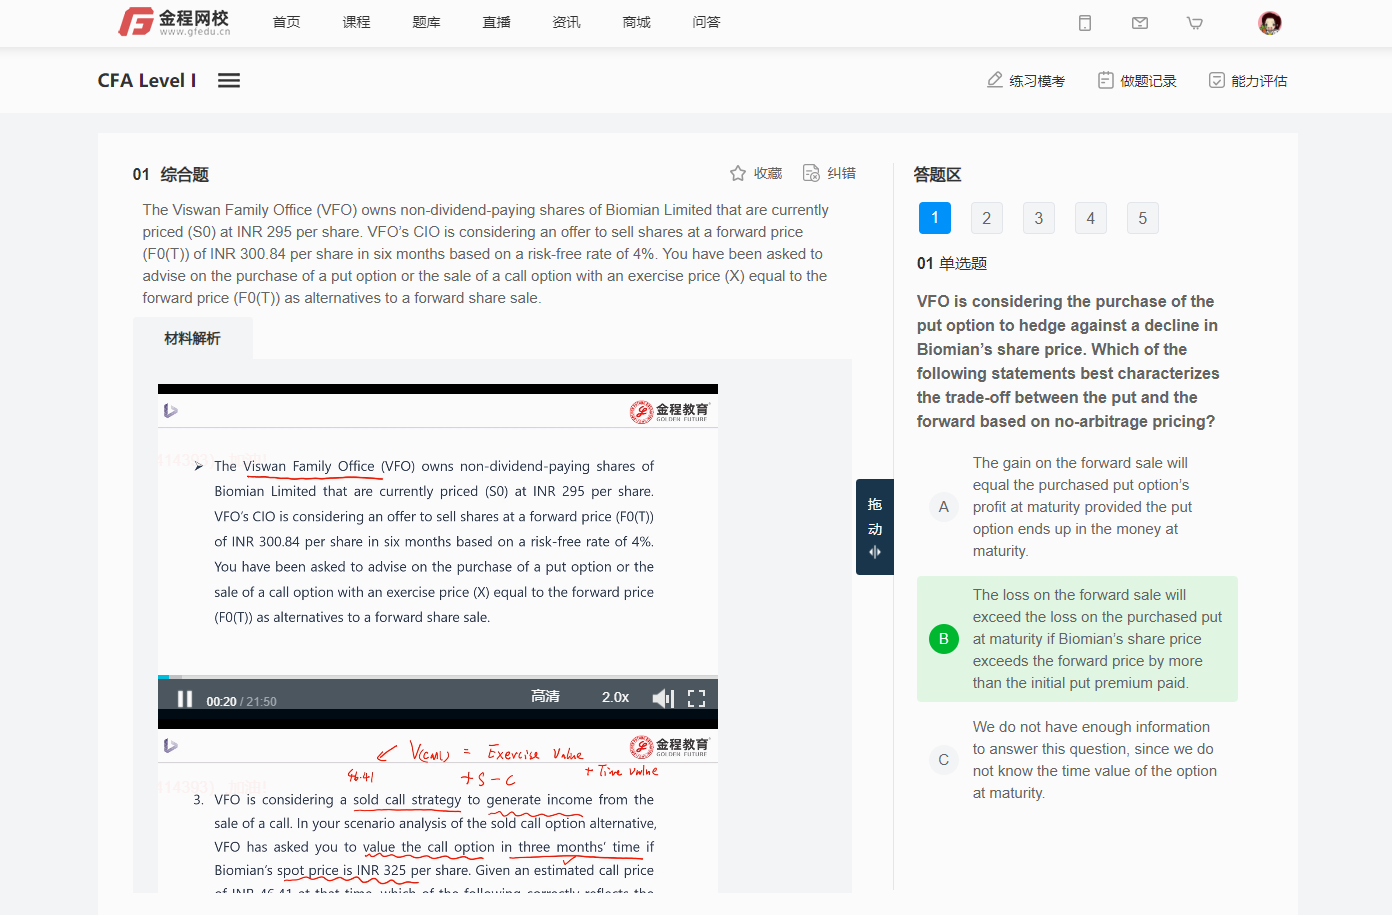Screen dimensions: 1392x915
Task: Mute the video volume speaker icon
Action: [x=662, y=698]
